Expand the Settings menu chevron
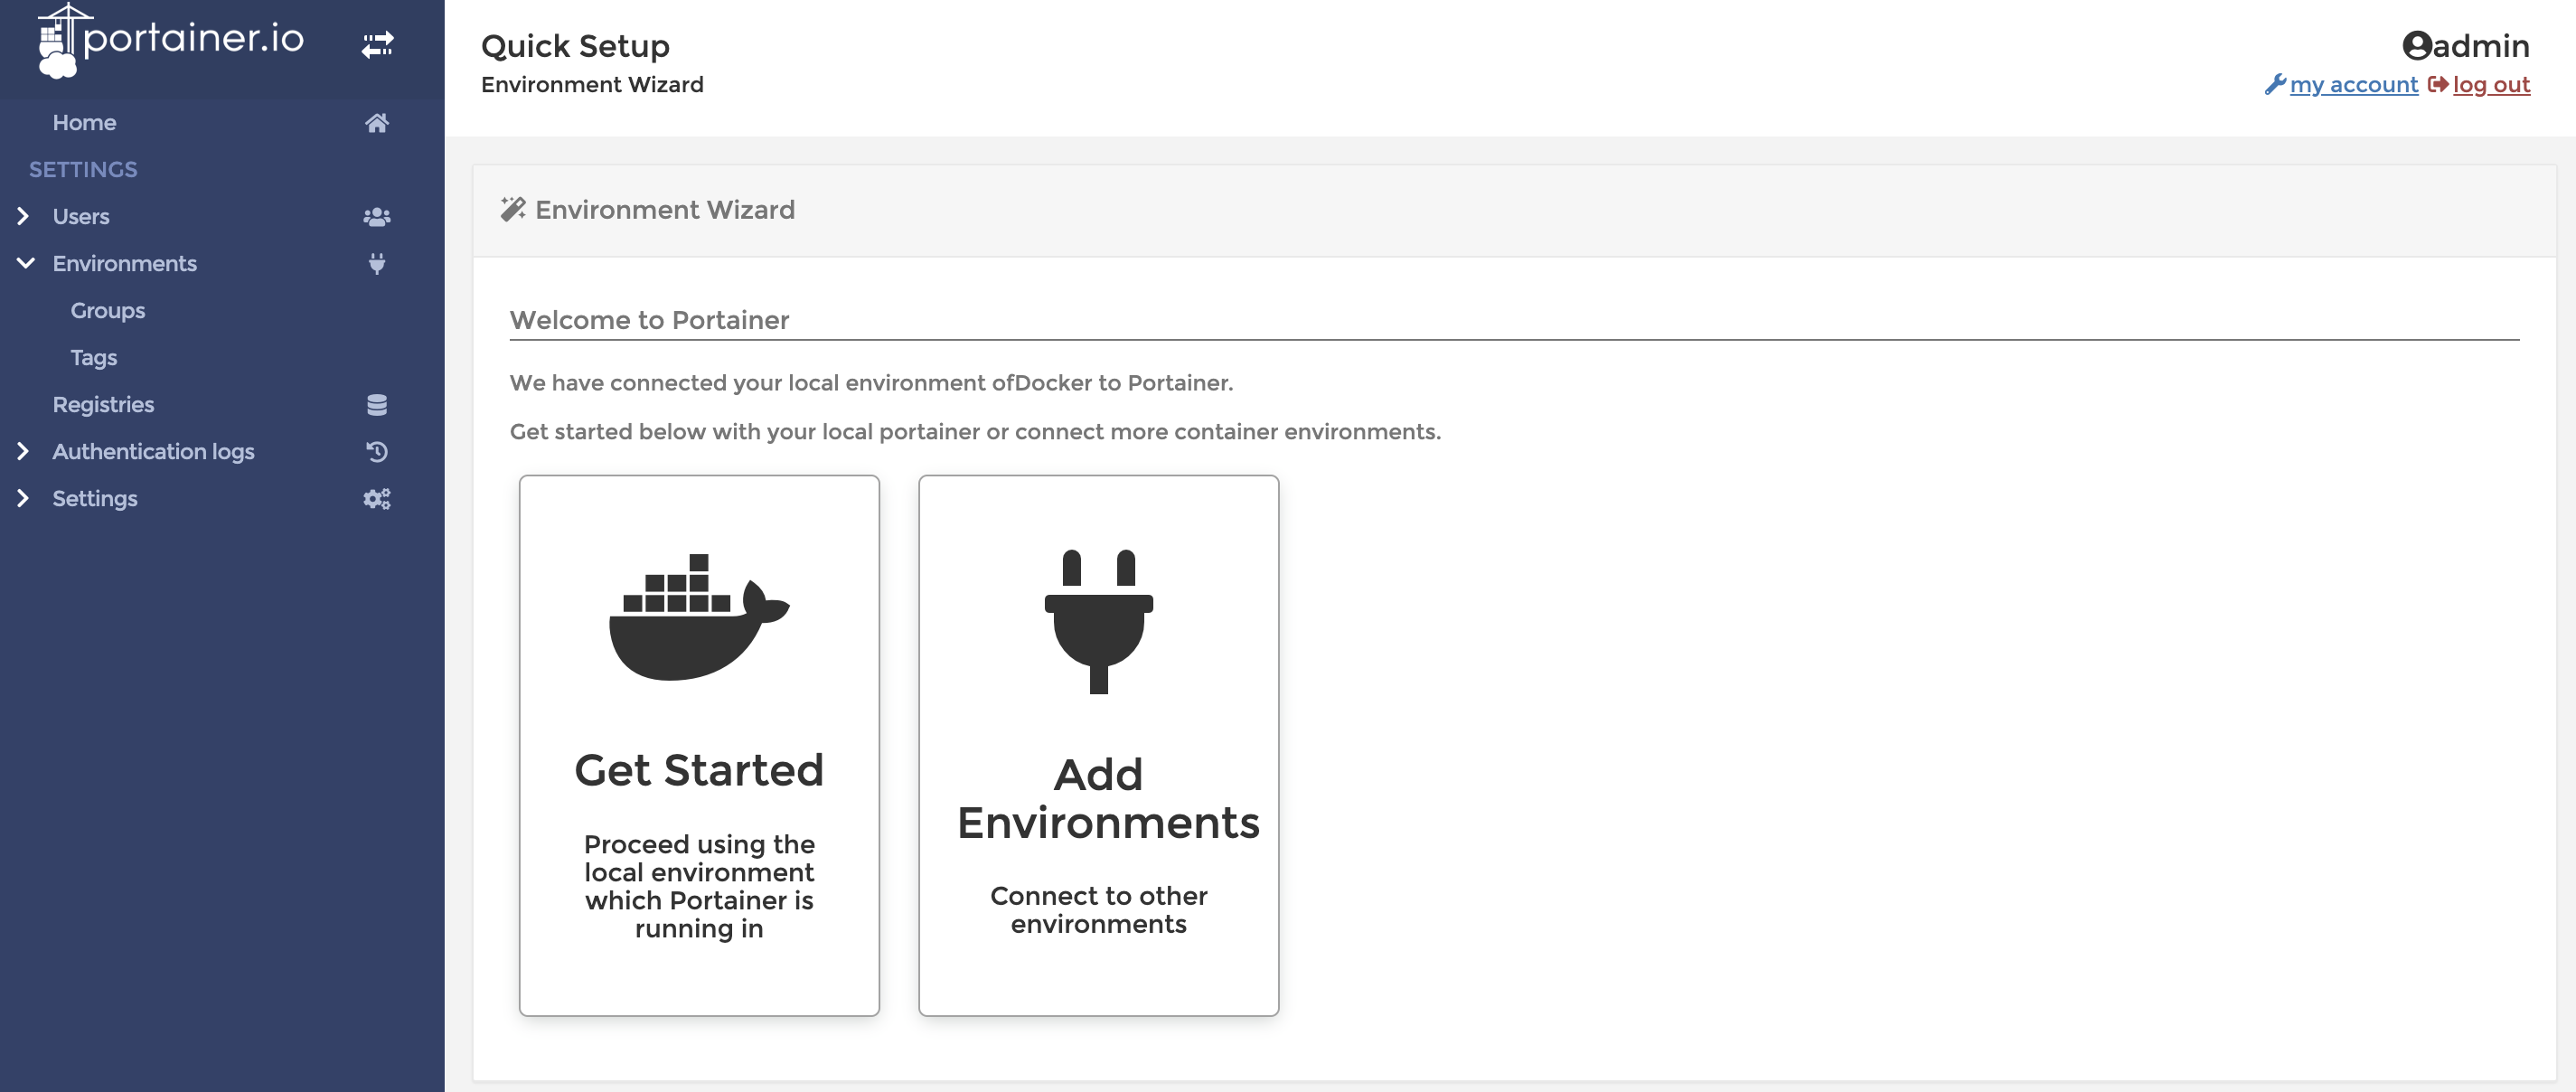 [23, 499]
